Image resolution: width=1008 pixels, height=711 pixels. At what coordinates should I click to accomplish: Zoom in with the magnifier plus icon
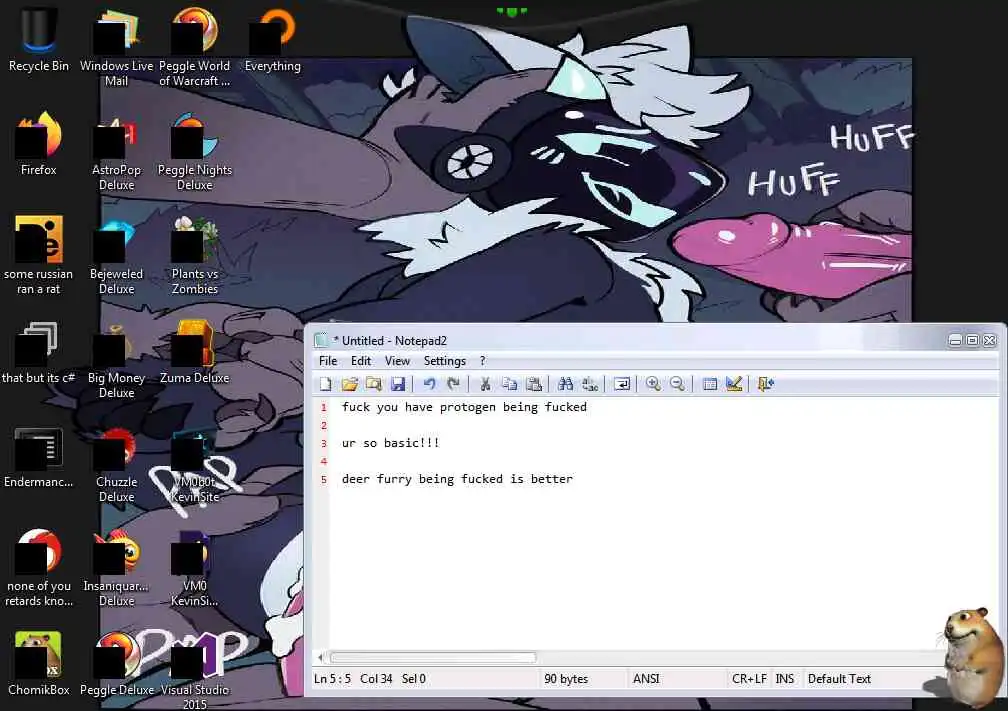pos(653,384)
